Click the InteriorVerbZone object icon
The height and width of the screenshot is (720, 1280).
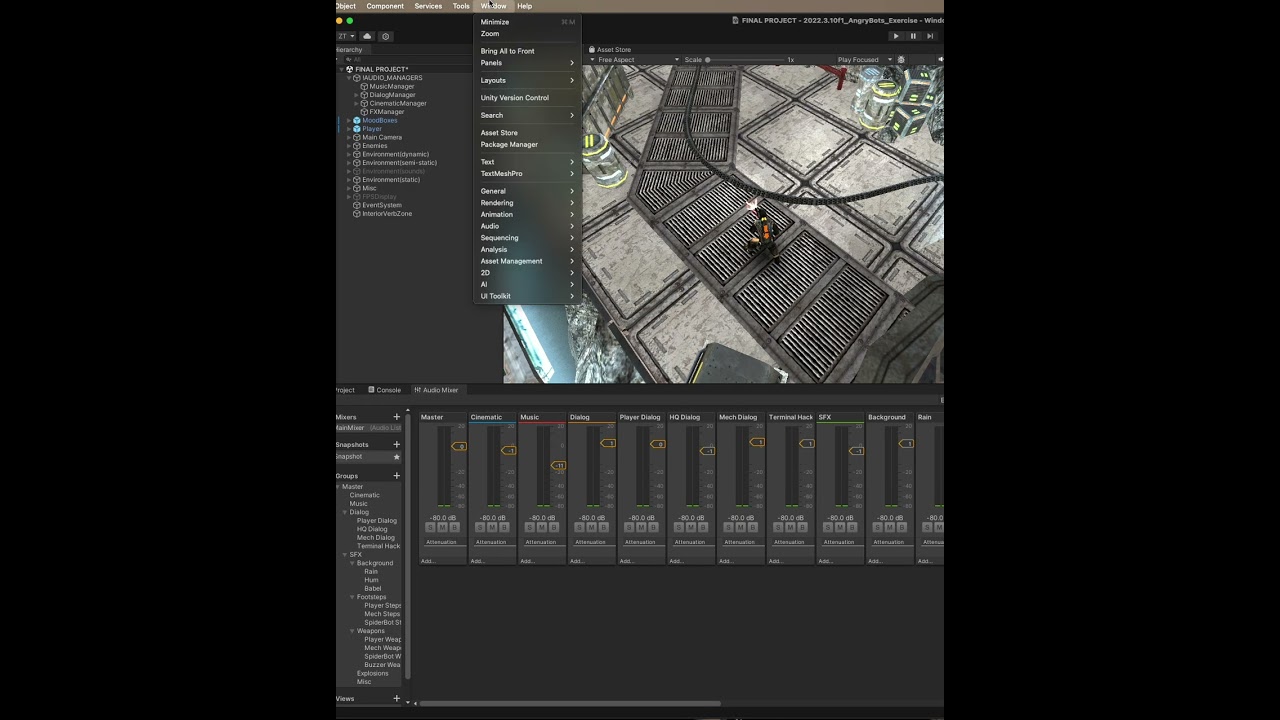357,213
